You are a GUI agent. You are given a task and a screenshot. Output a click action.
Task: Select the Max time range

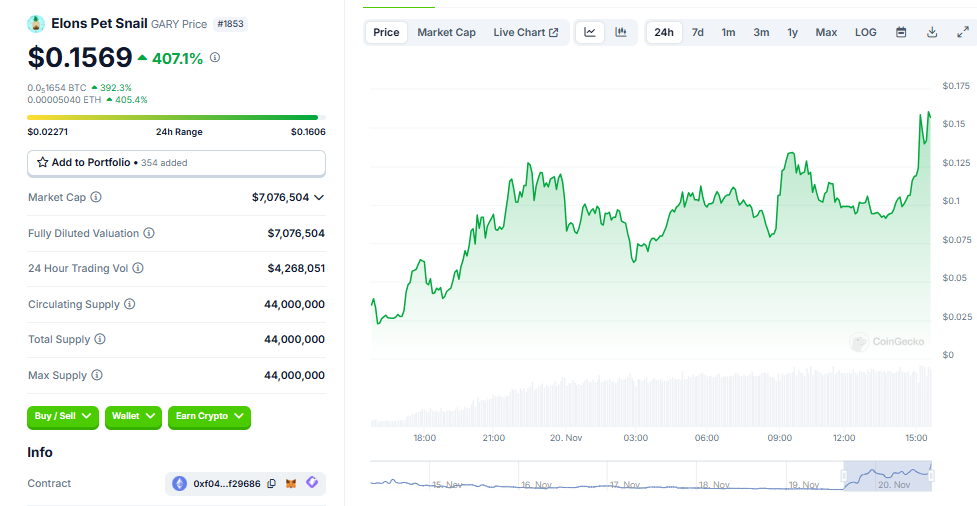pyautogui.click(x=826, y=32)
